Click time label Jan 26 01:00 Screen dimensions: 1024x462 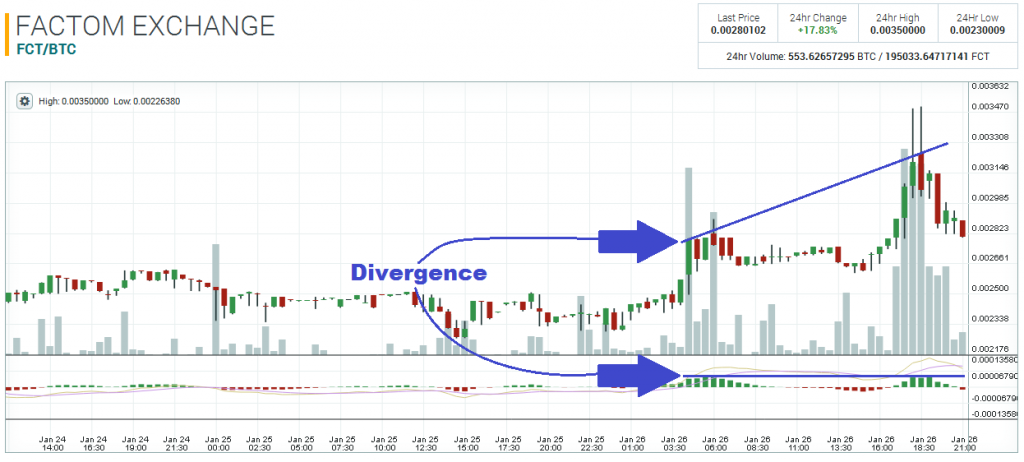click(x=632, y=444)
